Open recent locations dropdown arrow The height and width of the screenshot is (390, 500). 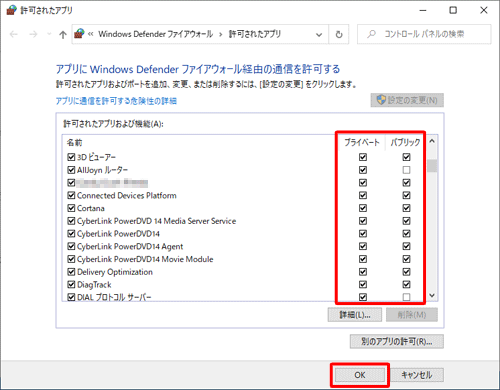click(49, 34)
